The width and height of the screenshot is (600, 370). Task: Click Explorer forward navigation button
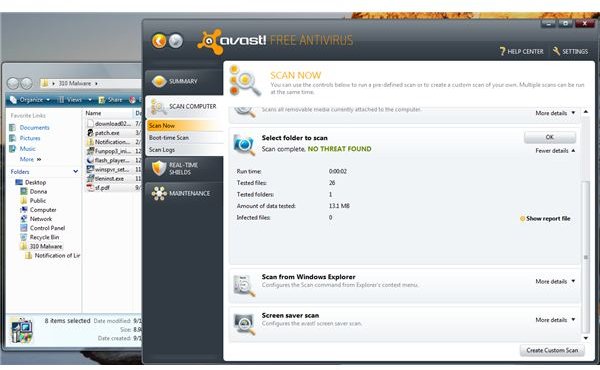click(x=26, y=83)
